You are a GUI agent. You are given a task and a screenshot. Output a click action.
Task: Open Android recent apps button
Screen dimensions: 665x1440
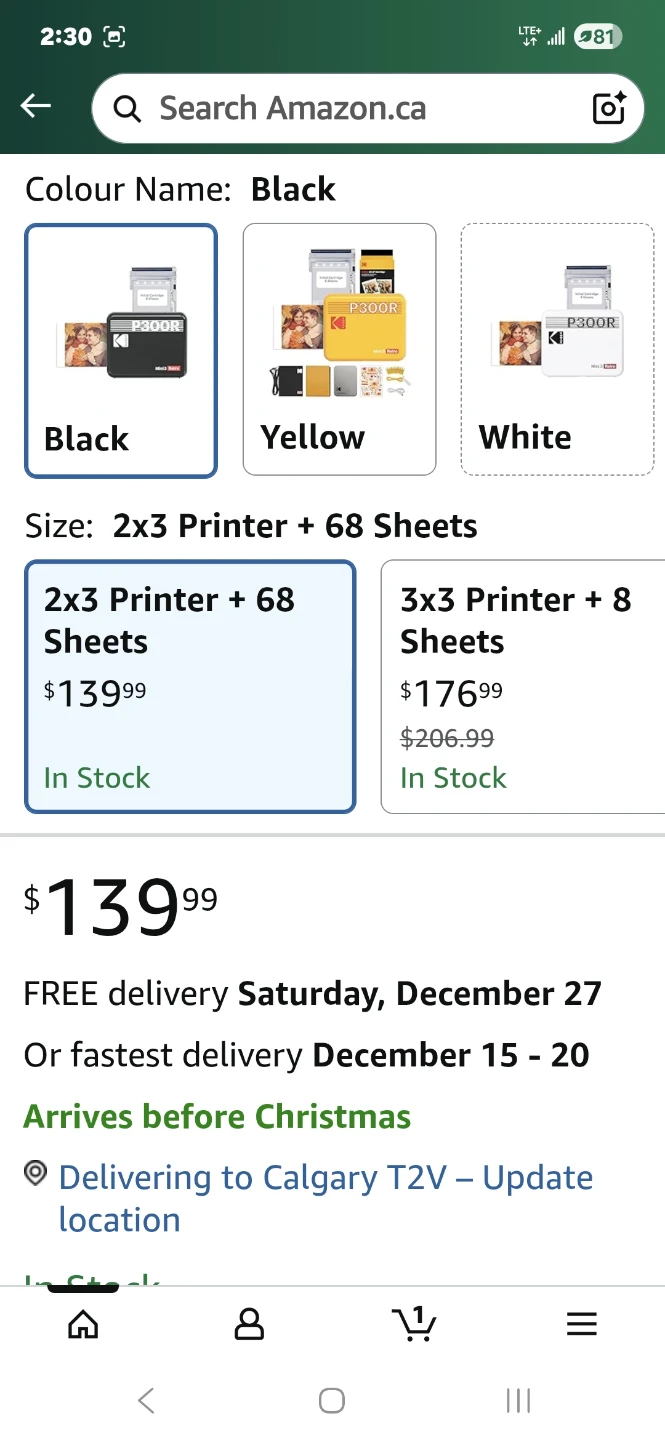pyautogui.click(x=518, y=1401)
